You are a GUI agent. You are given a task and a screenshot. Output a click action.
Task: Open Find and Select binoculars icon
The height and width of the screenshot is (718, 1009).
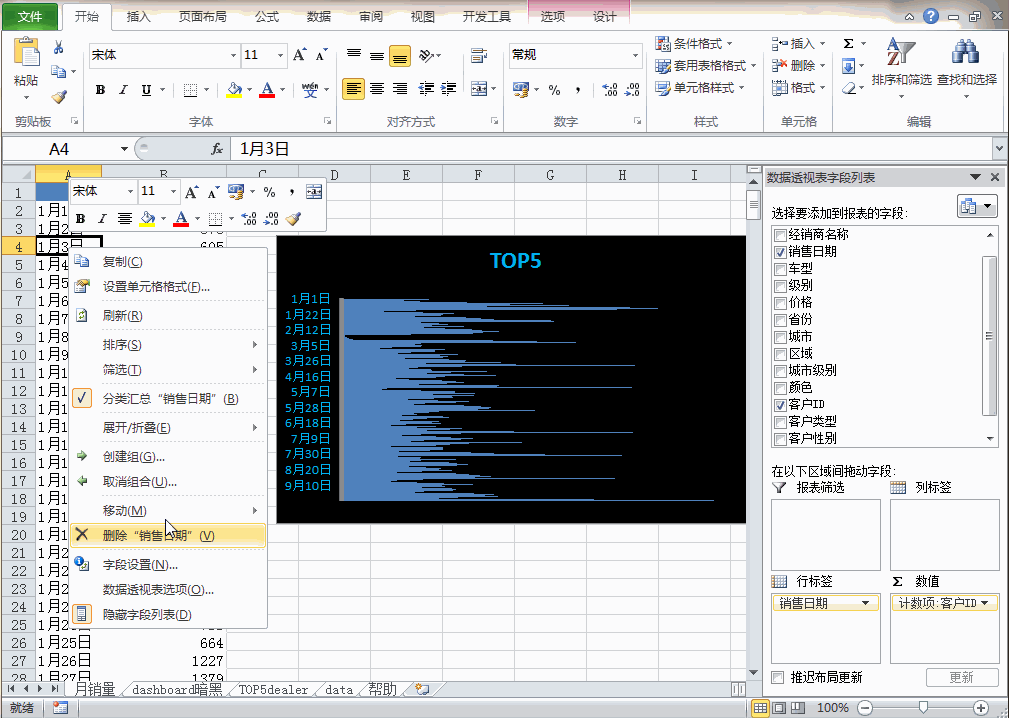click(966, 52)
